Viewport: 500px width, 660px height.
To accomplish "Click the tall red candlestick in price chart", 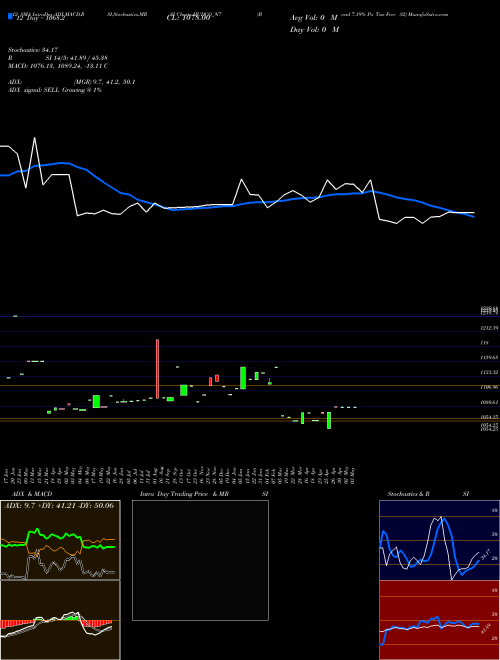I will [157, 369].
